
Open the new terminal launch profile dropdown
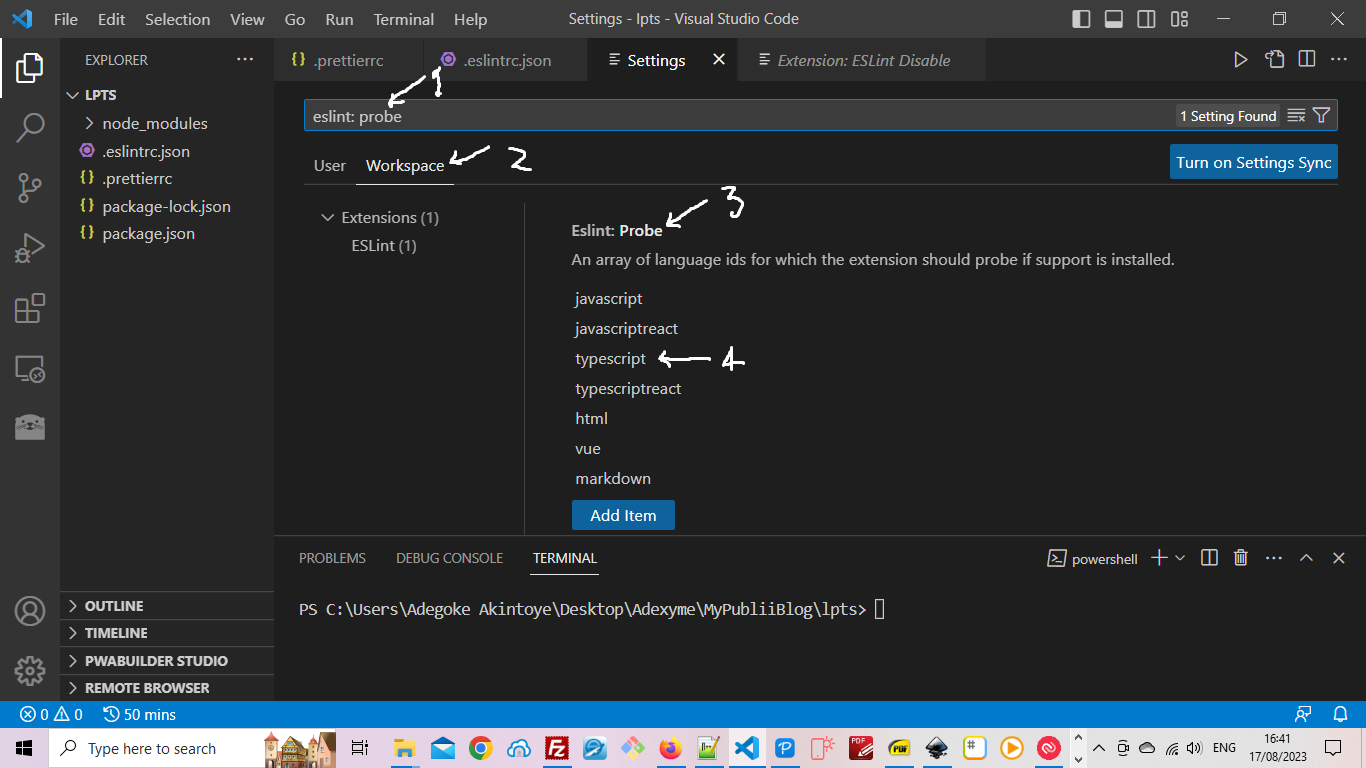coord(1180,558)
